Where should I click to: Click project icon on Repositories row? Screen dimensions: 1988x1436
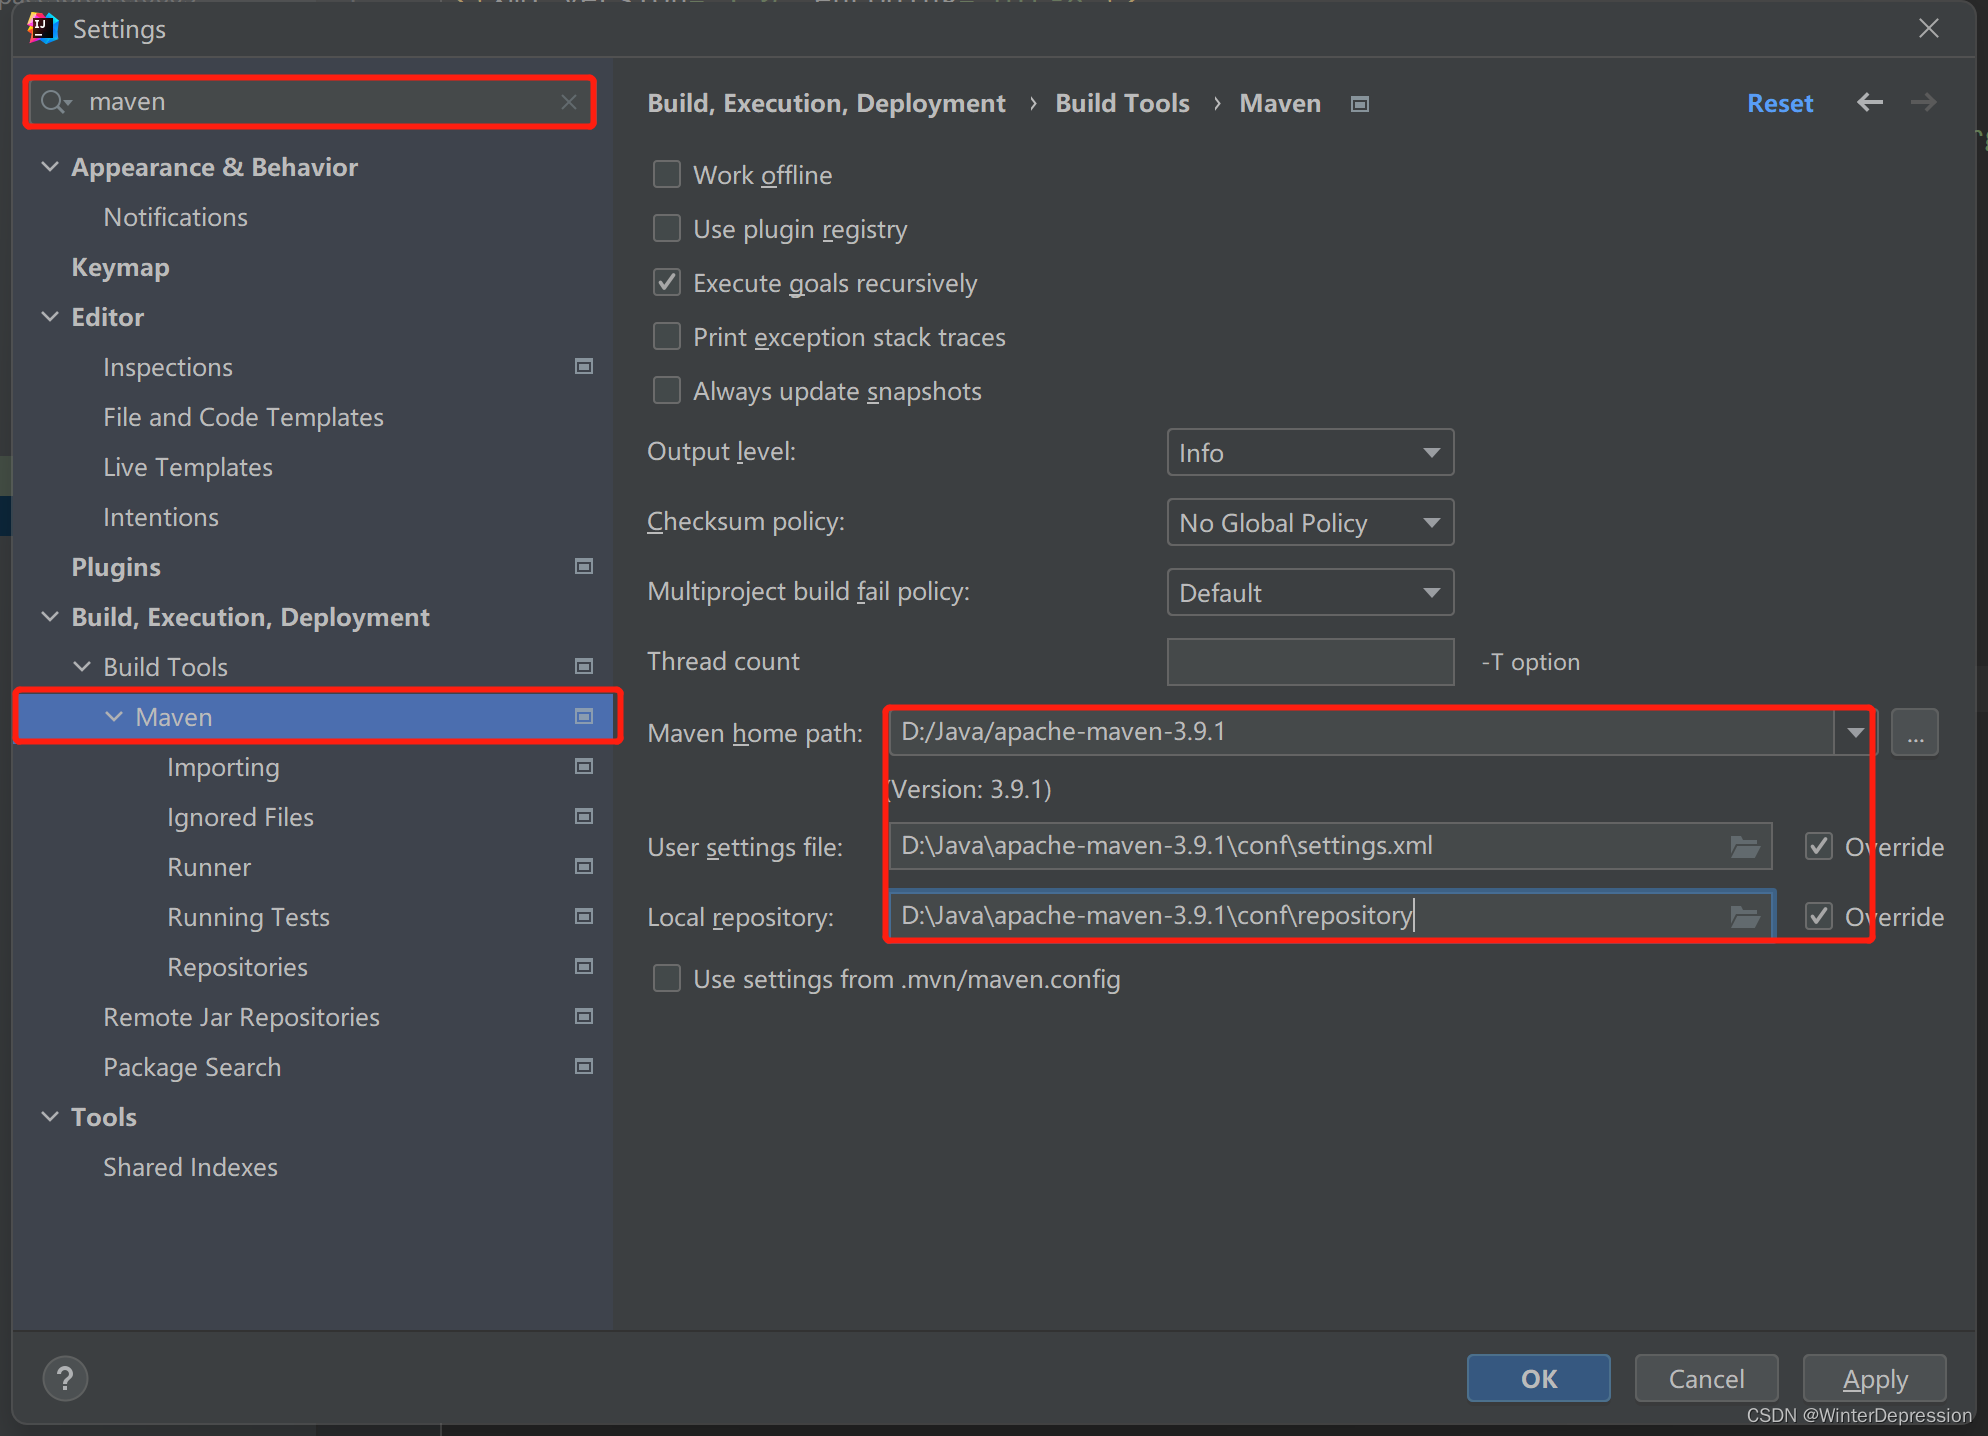pyautogui.click(x=584, y=966)
